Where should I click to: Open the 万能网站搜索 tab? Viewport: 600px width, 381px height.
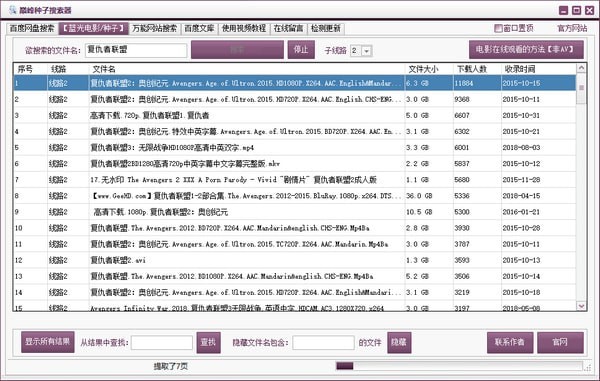pos(155,28)
